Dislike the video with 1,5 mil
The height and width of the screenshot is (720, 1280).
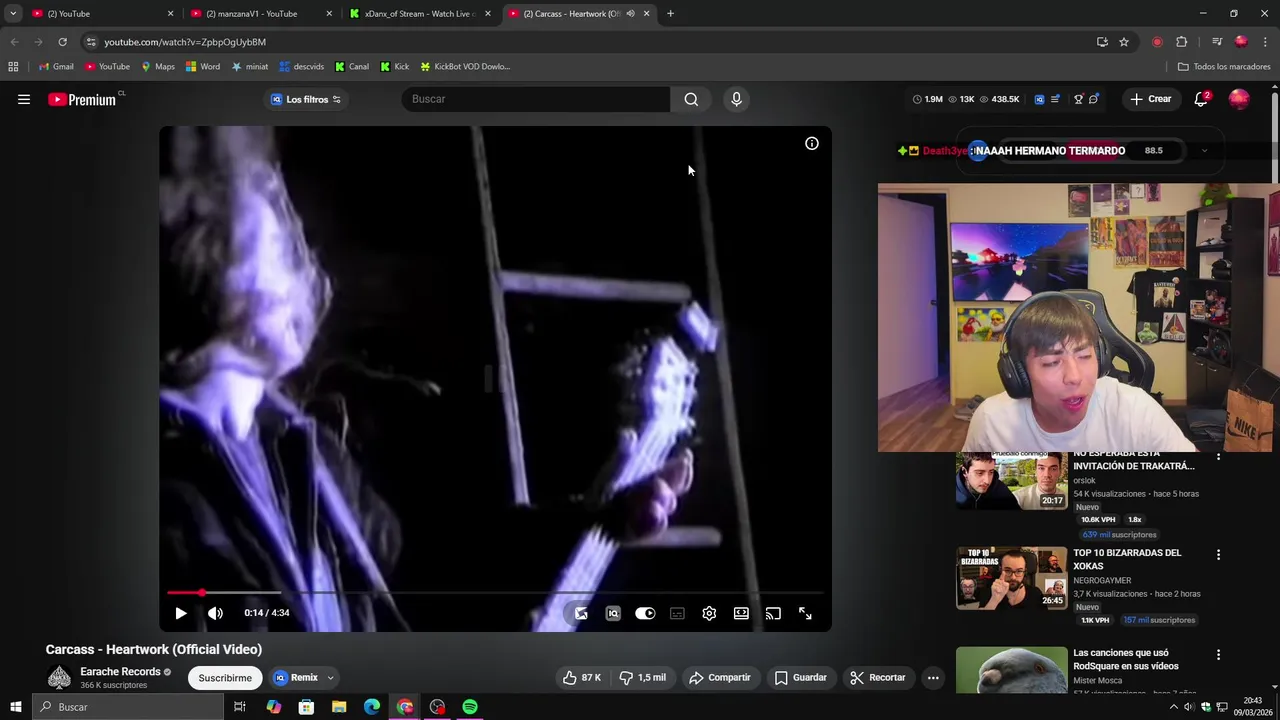pos(642,678)
